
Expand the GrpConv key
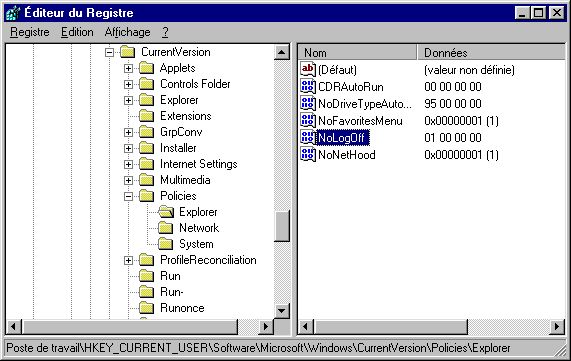128,132
